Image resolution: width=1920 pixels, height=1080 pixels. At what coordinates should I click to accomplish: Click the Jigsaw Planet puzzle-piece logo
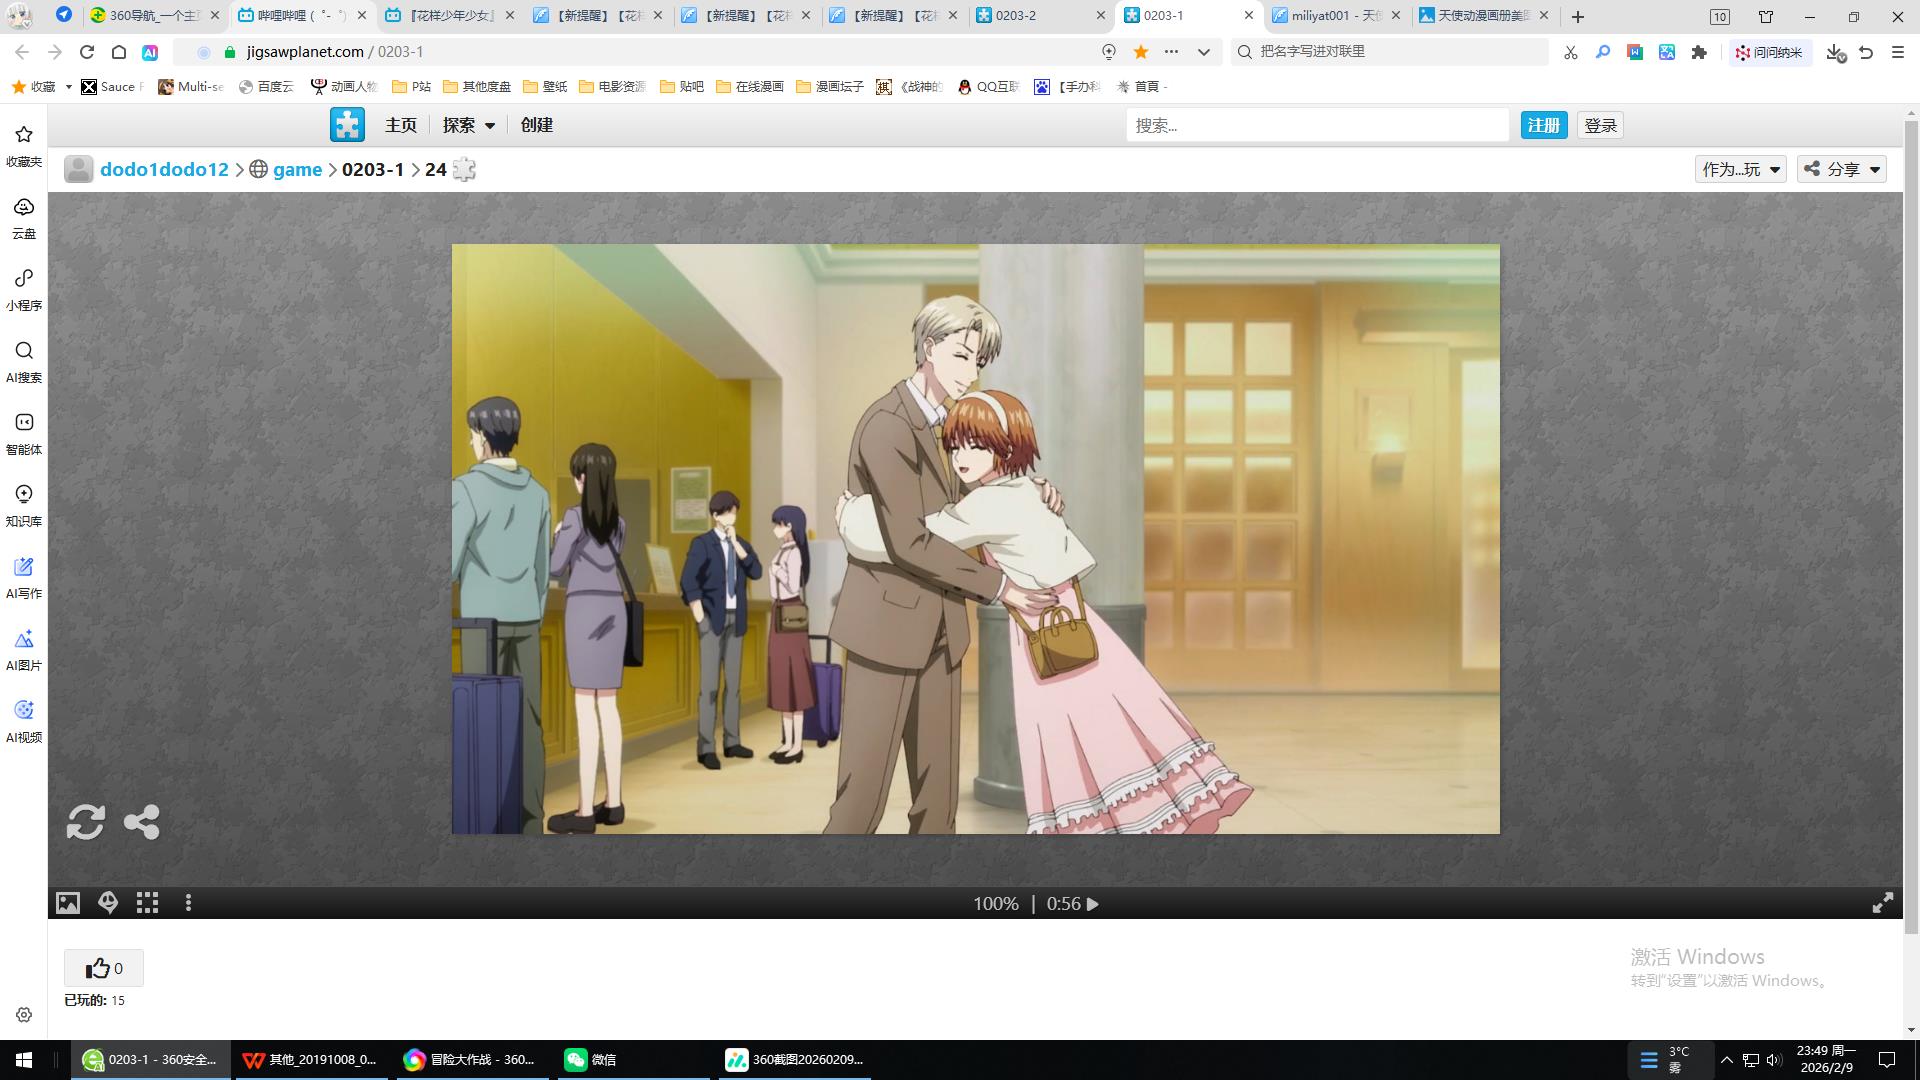coord(347,125)
